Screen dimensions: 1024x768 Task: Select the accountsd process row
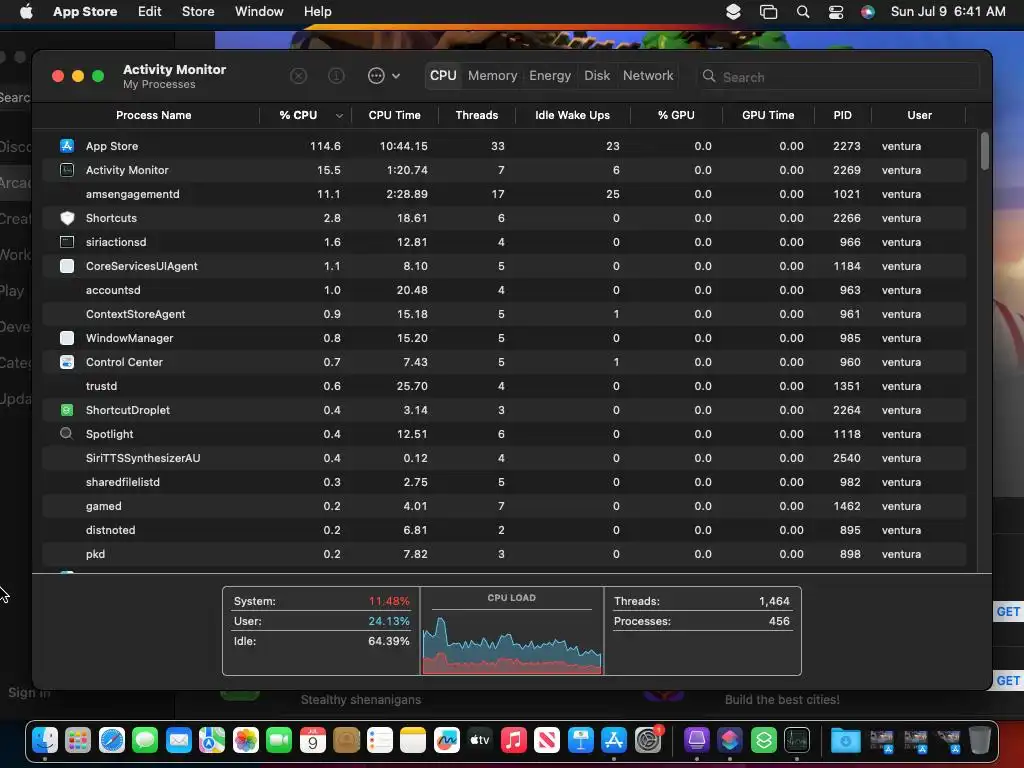pyautogui.click(x=504, y=290)
